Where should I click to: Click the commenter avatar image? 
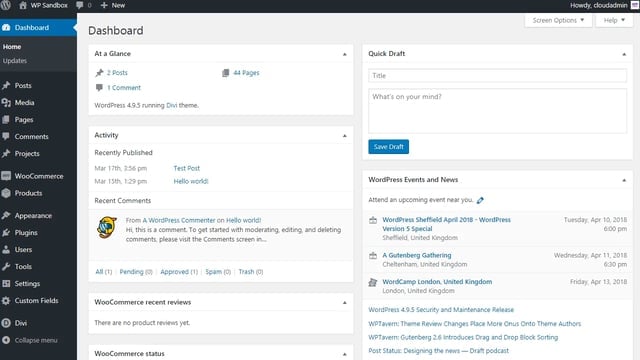pos(107,228)
